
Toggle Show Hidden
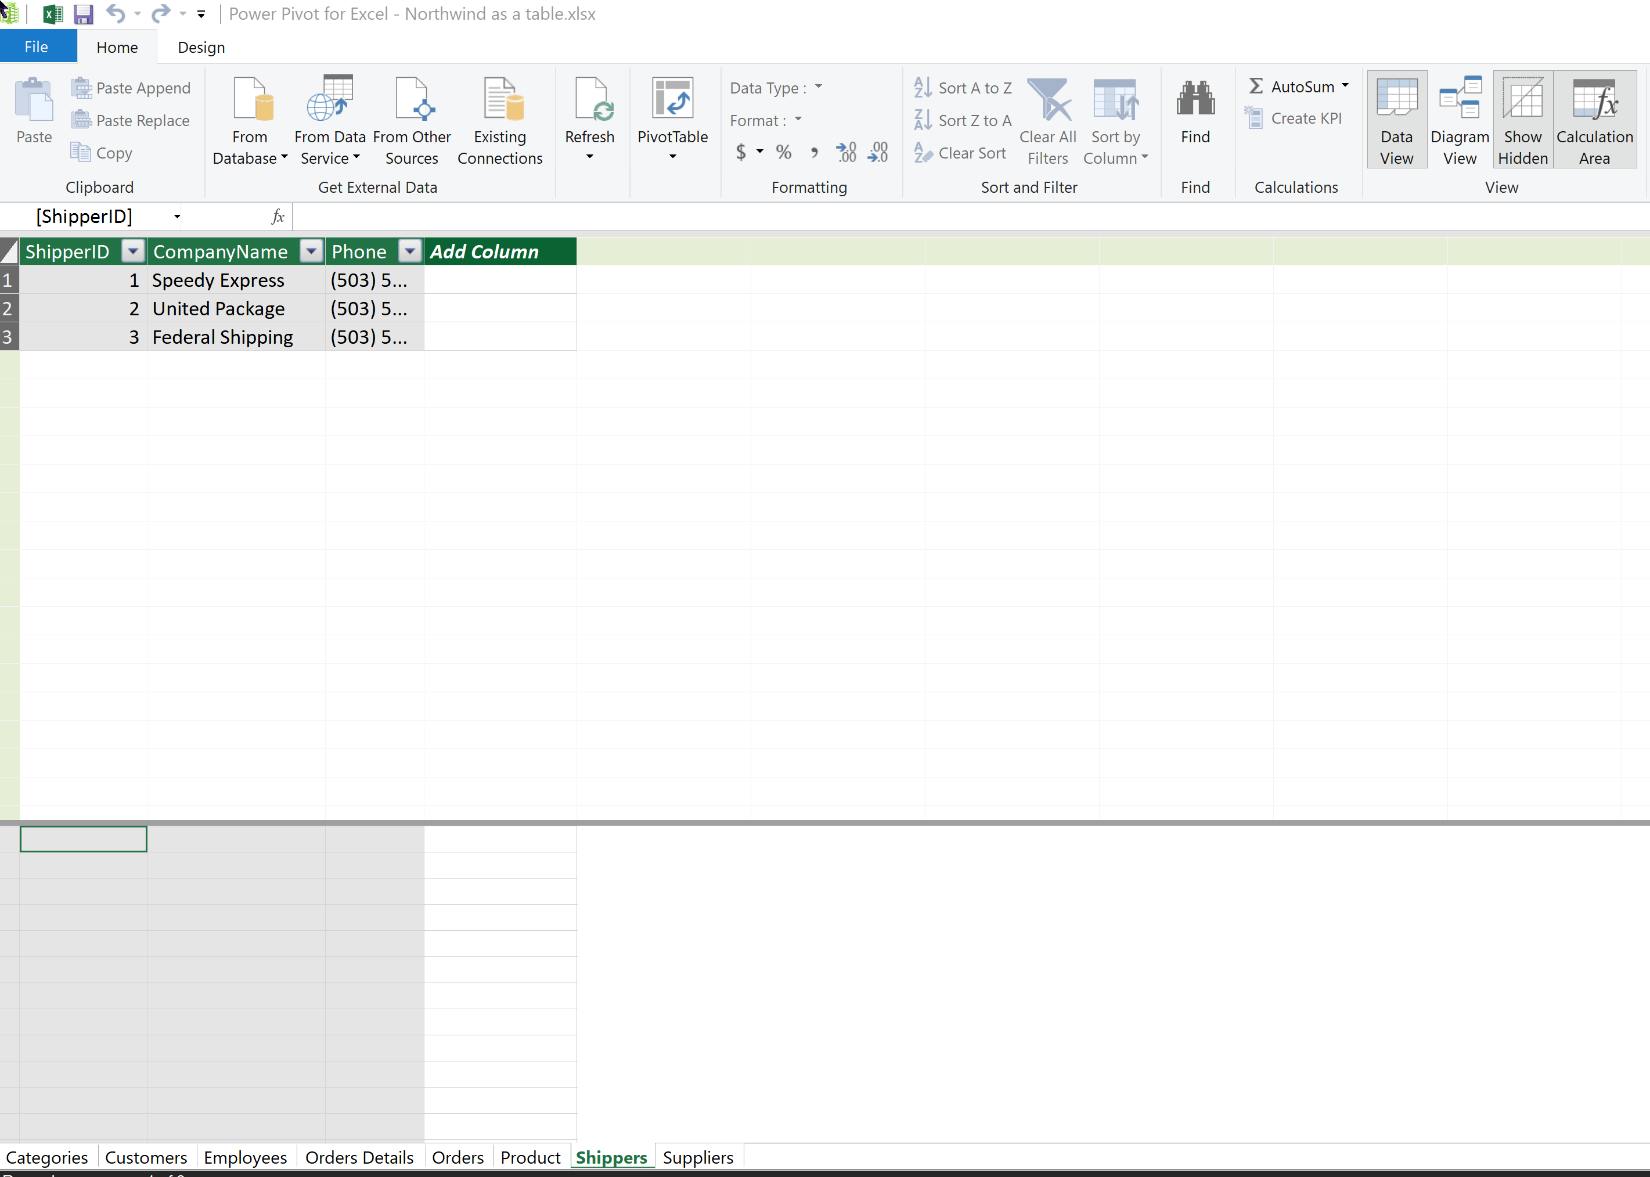pyautogui.click(x=1523, y=120)
